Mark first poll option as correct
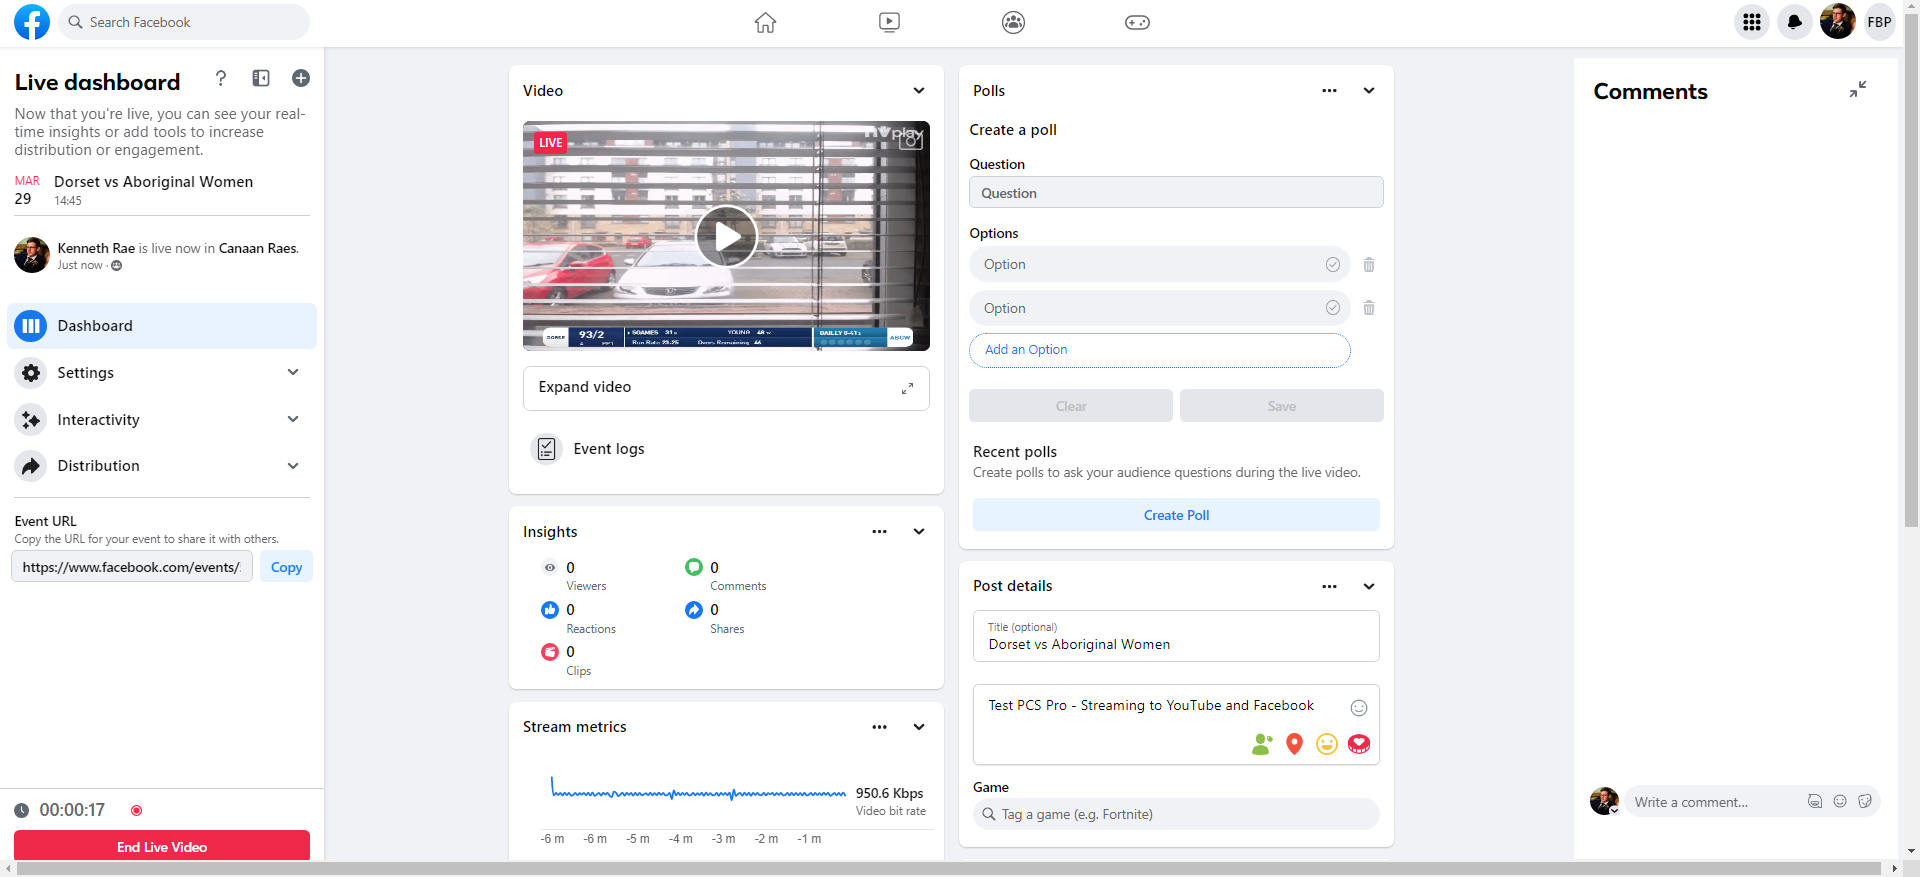 tap(1333, 265)
